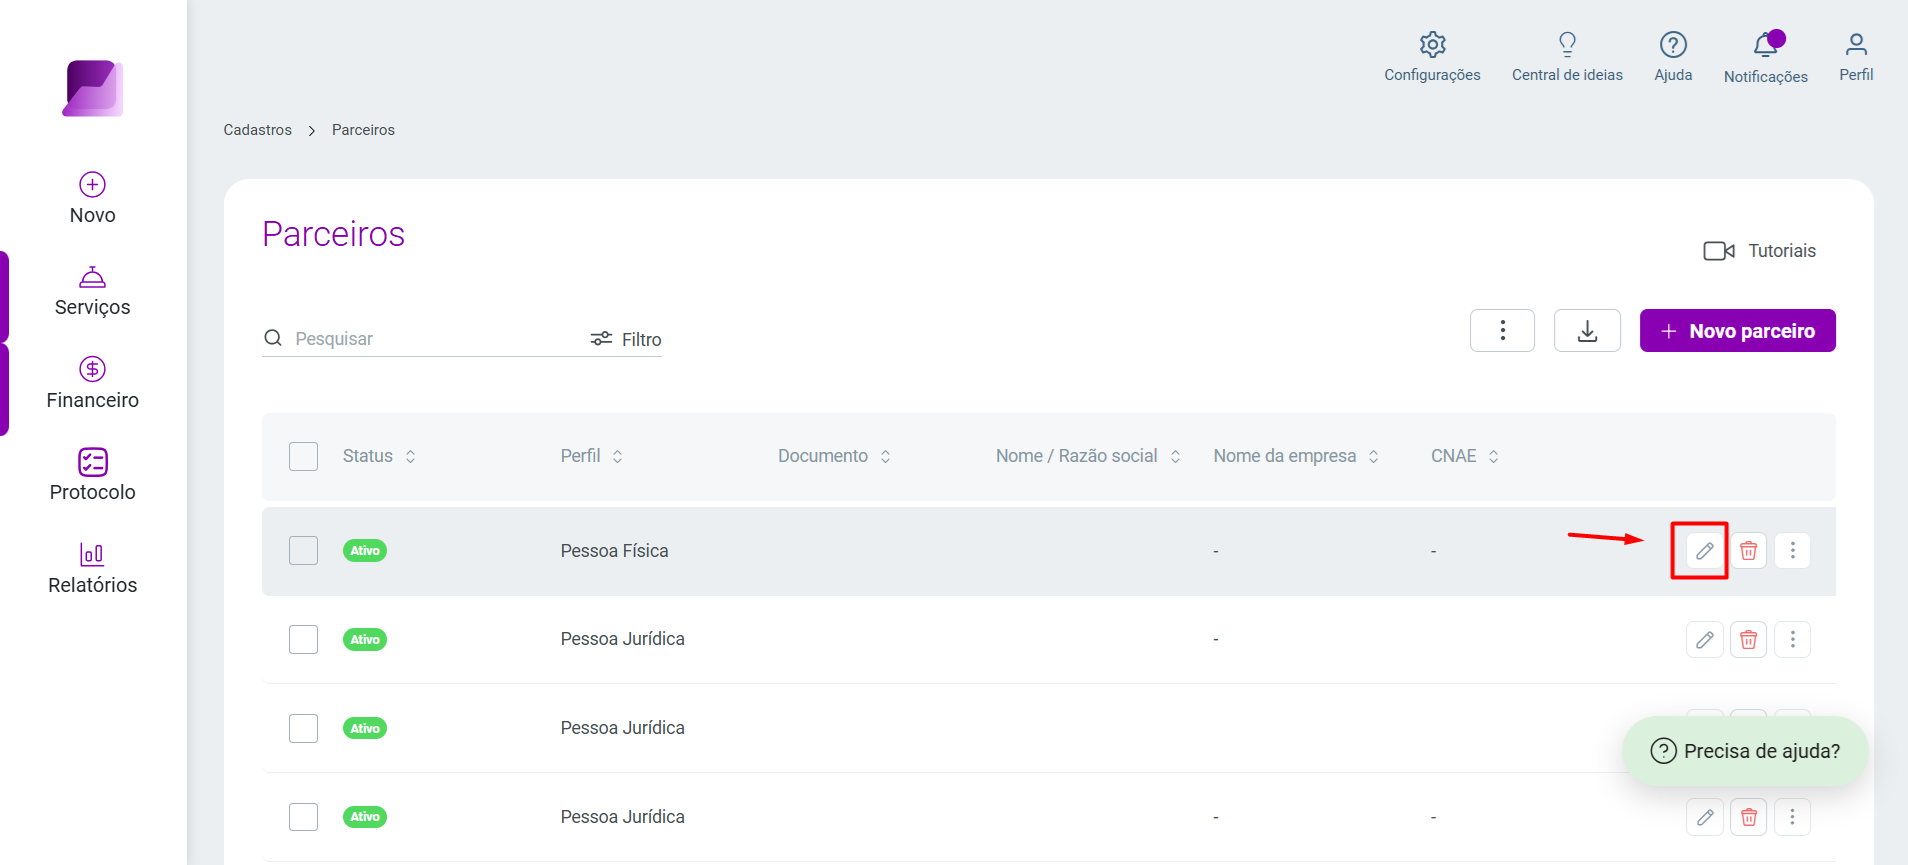Open Central de ideias lightbulb
1908x865 pixels.
click(1567, 45)
